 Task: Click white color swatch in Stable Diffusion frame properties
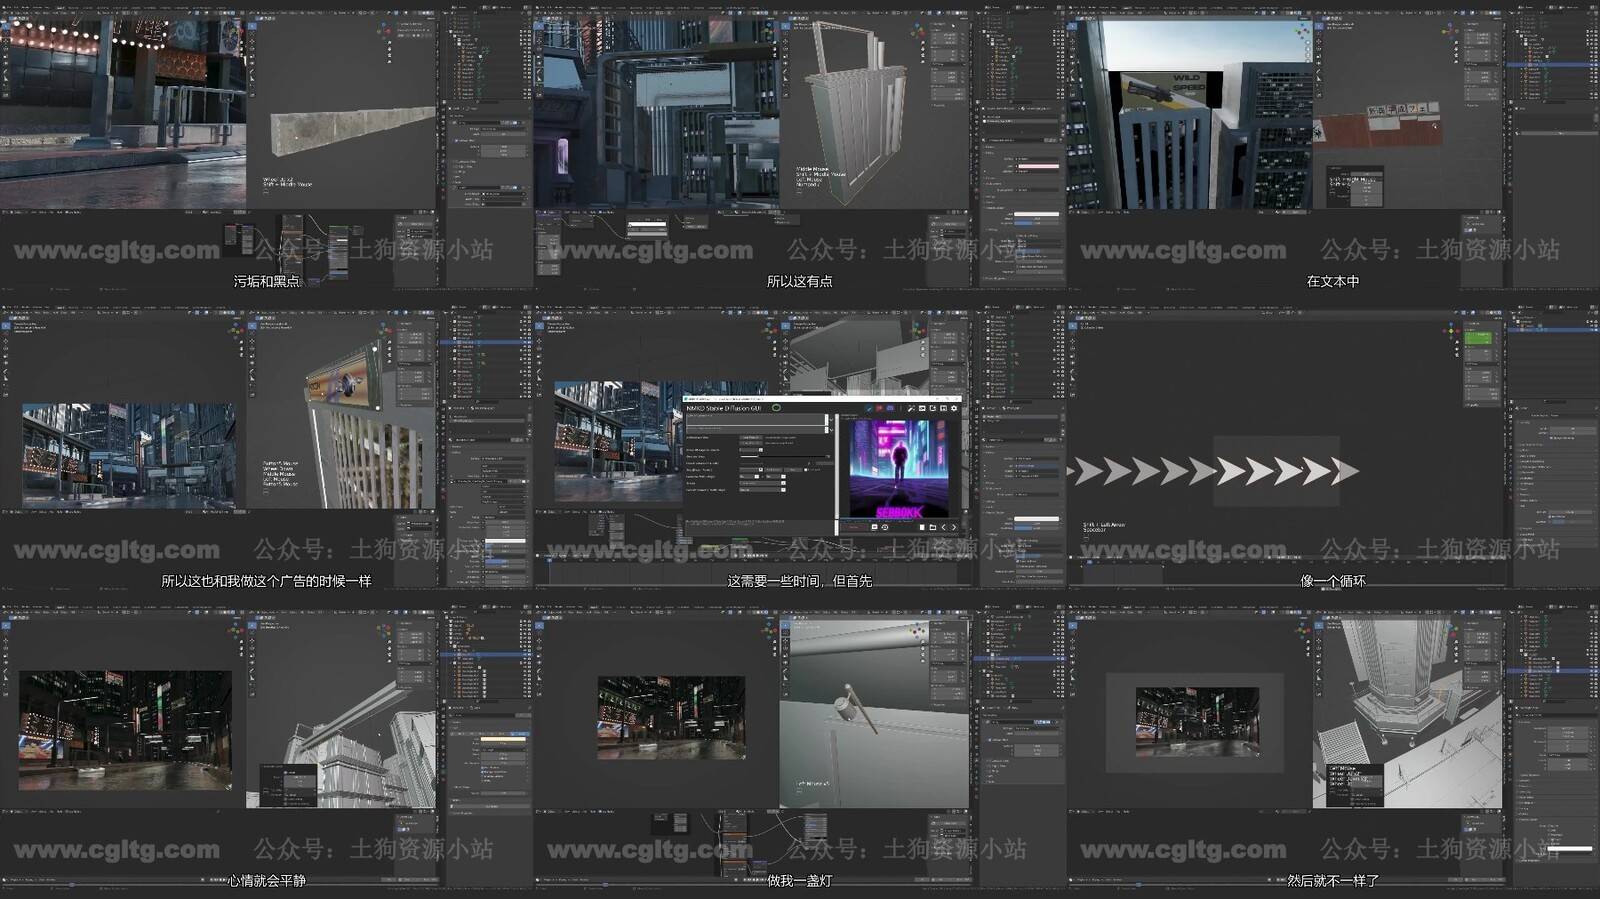click(1036, 519)
